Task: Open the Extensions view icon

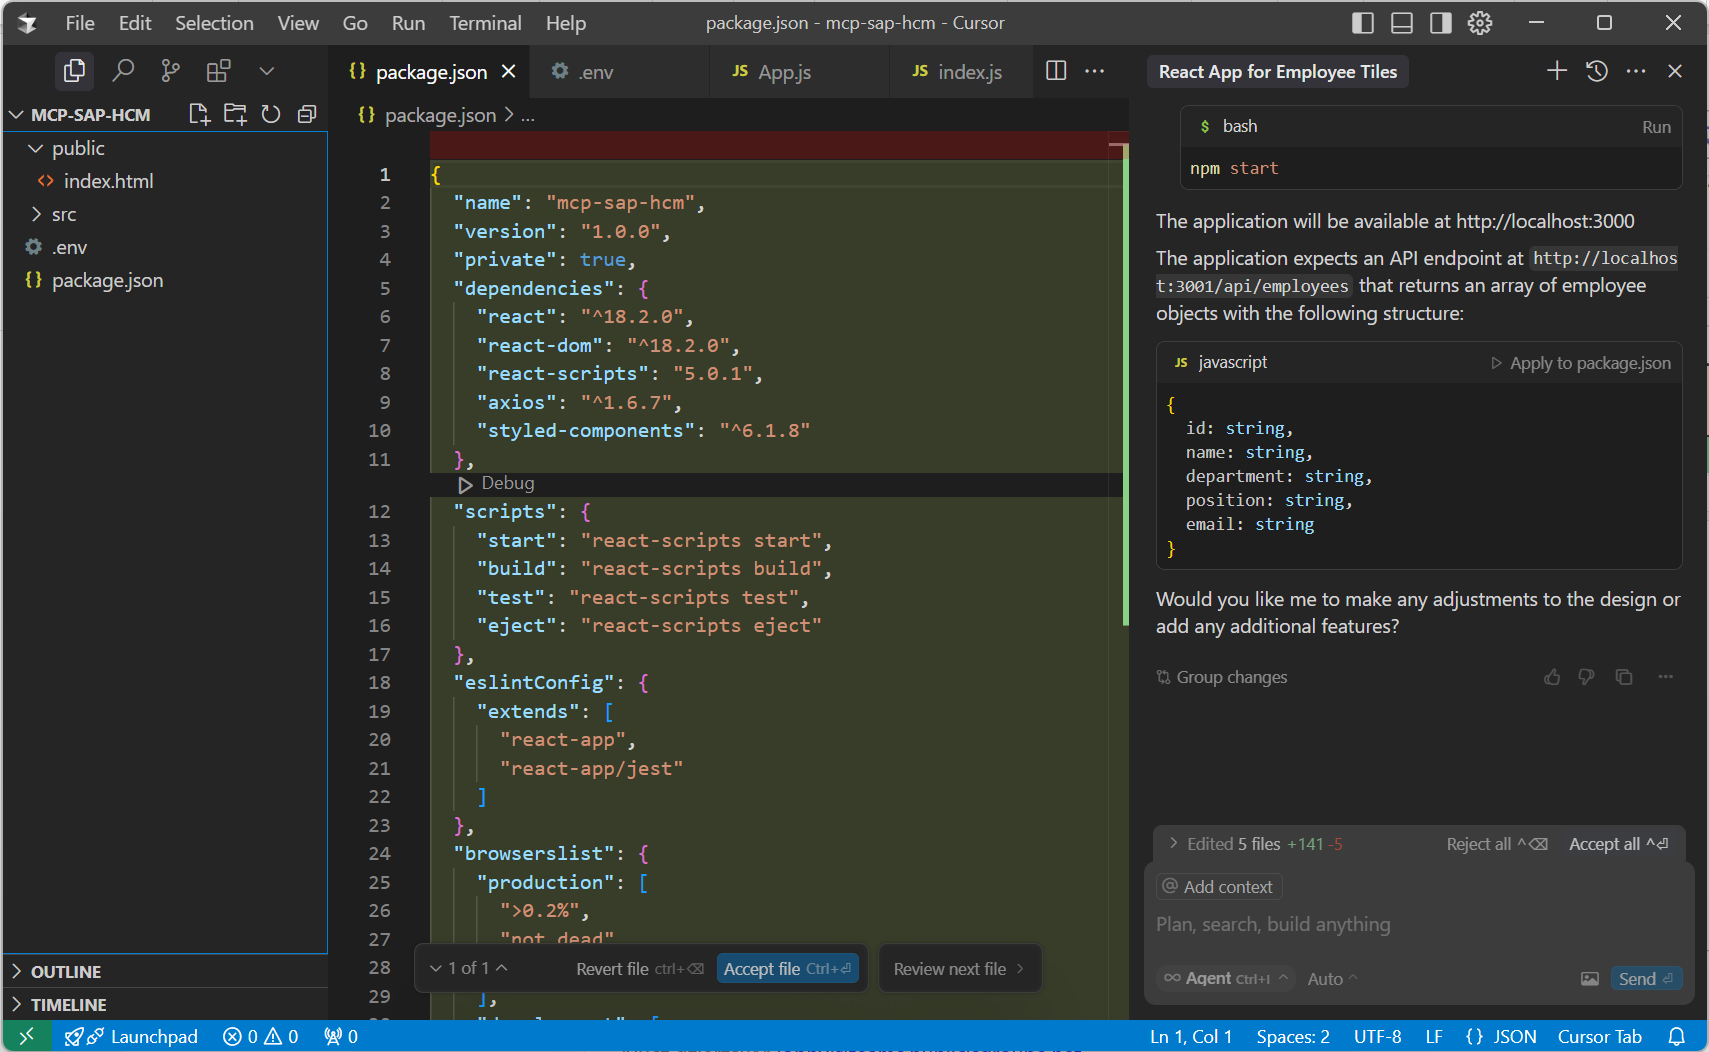Action: [x=218, y=71]
